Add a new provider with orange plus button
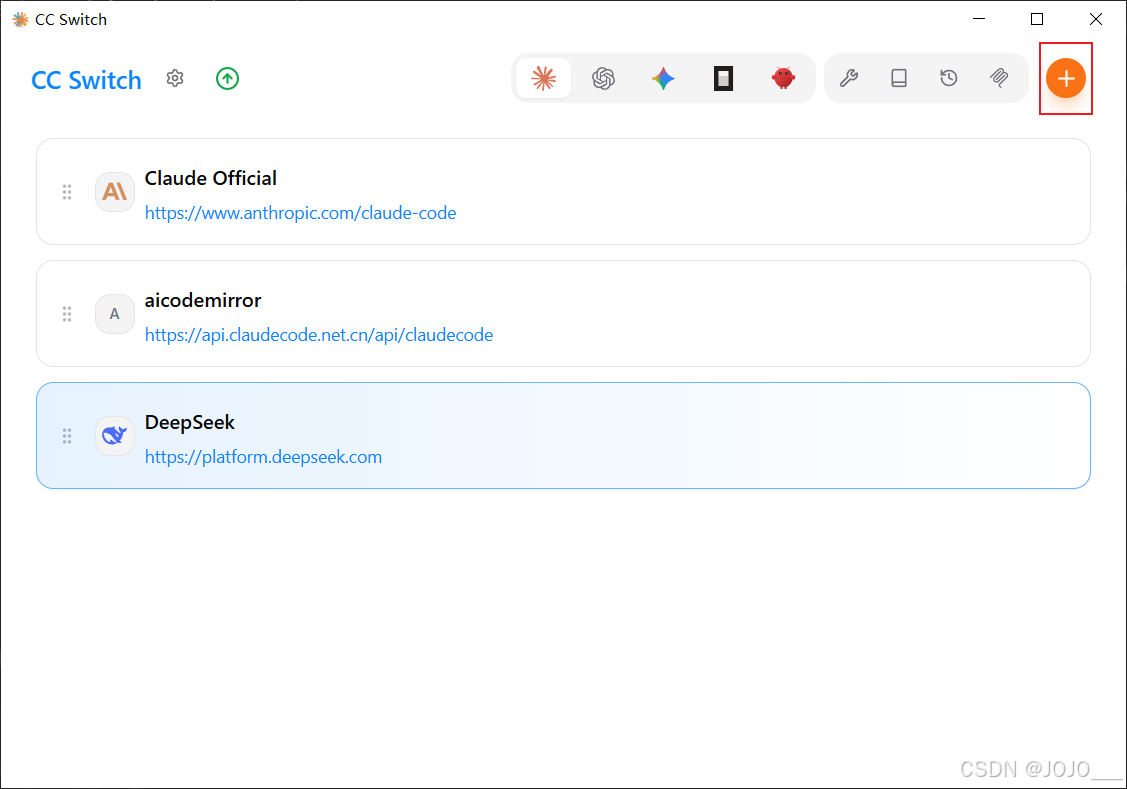 coord(1065,78)
